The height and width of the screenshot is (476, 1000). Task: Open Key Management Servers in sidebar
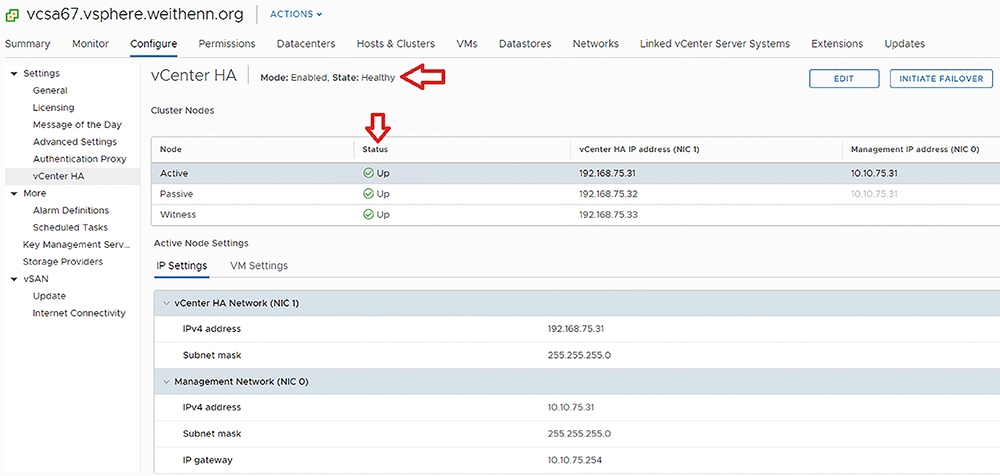pos(77,244)
